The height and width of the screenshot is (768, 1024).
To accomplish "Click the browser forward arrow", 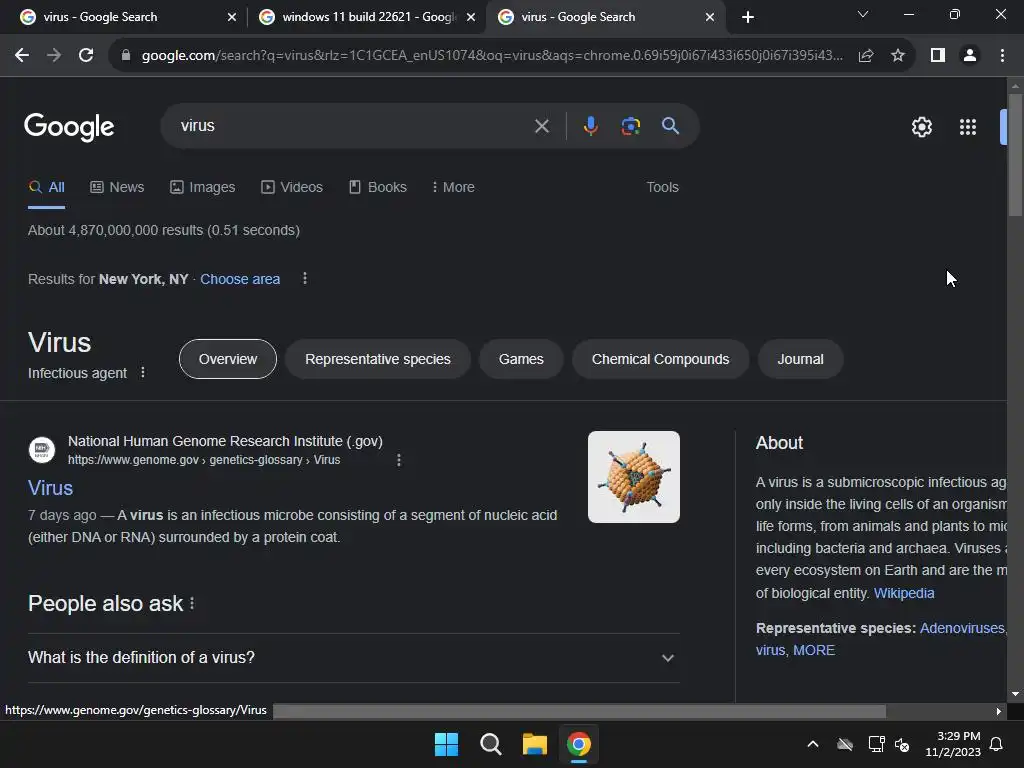I will click(x=54, y=56).
